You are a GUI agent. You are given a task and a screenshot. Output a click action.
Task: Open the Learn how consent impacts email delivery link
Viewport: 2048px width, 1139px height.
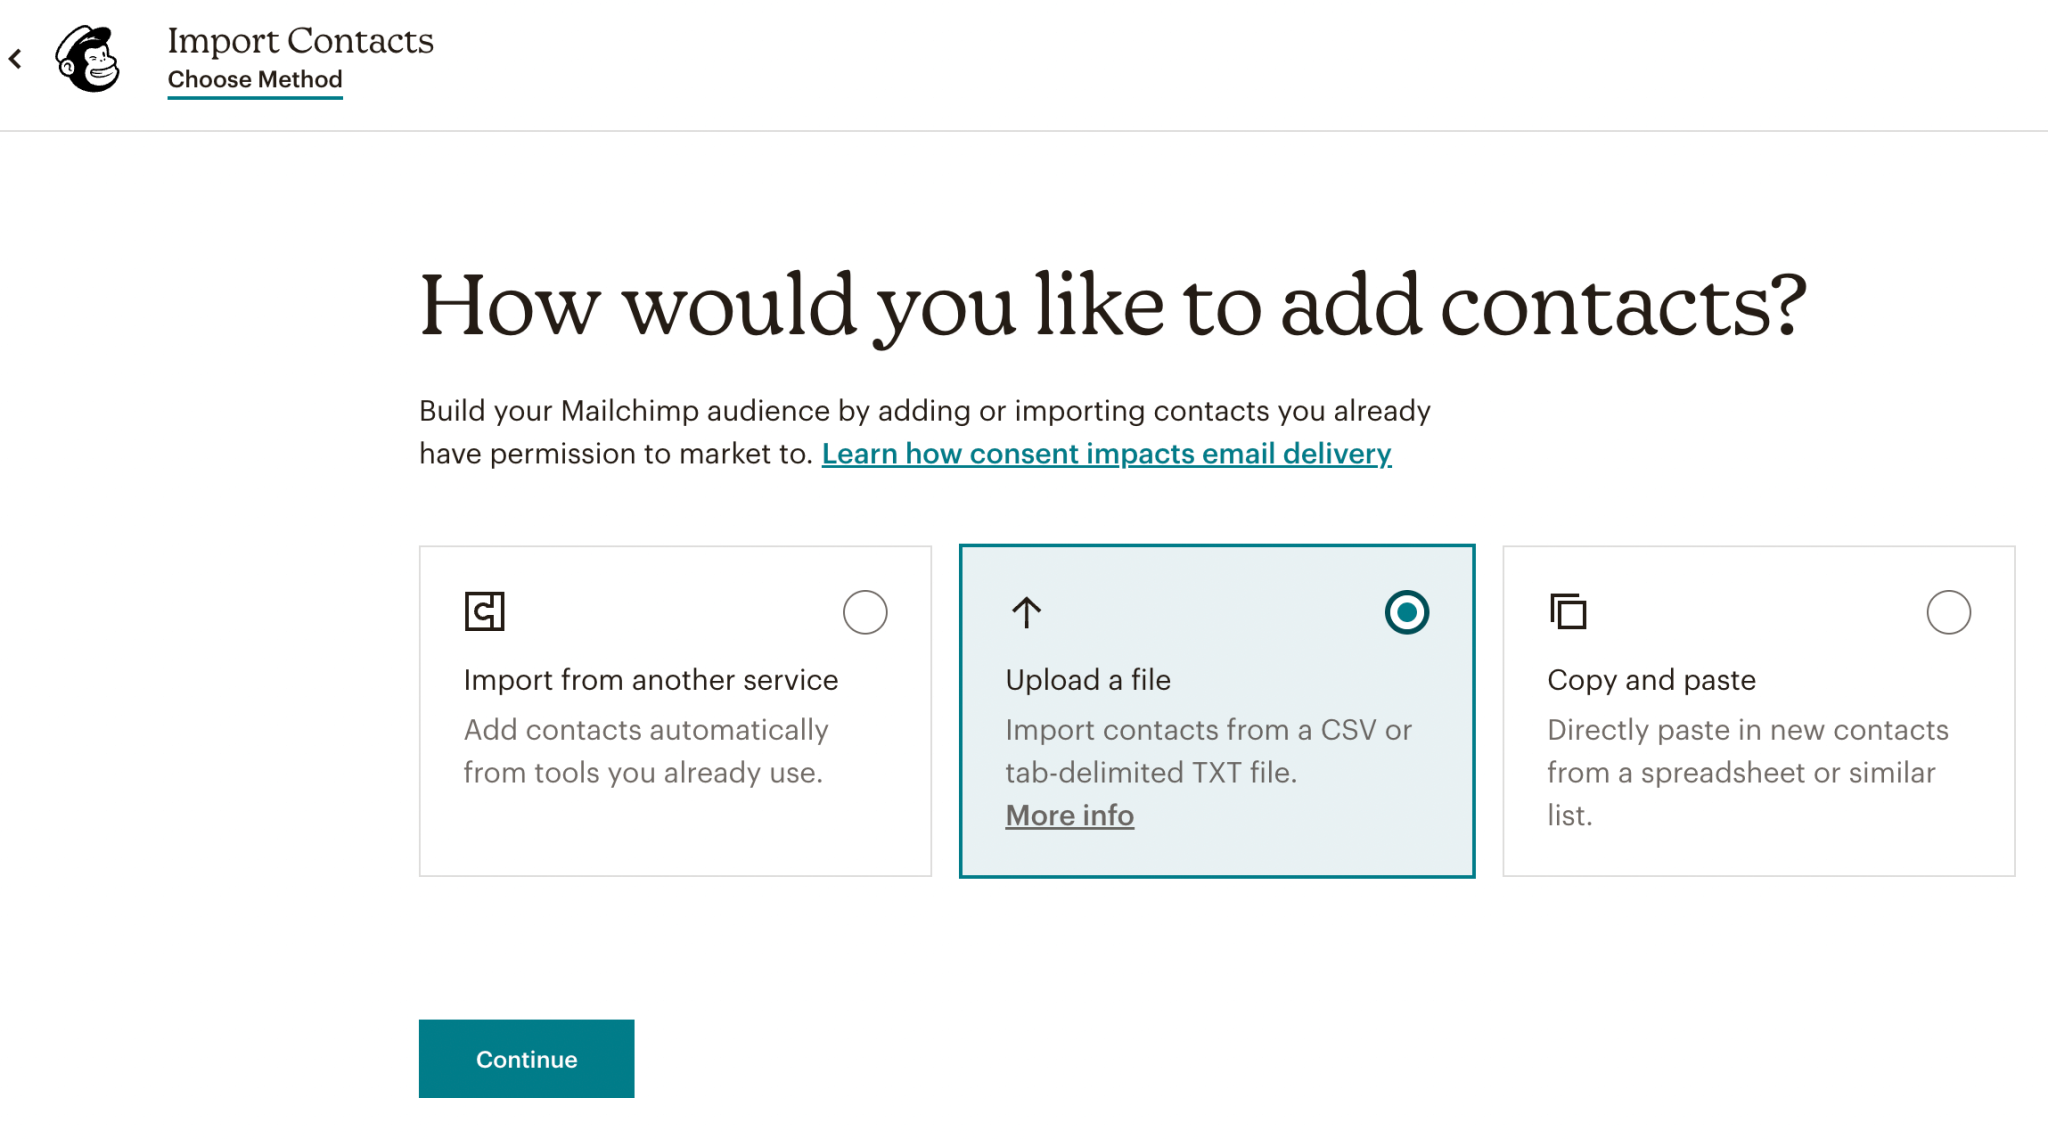[x=1106, y=453]
